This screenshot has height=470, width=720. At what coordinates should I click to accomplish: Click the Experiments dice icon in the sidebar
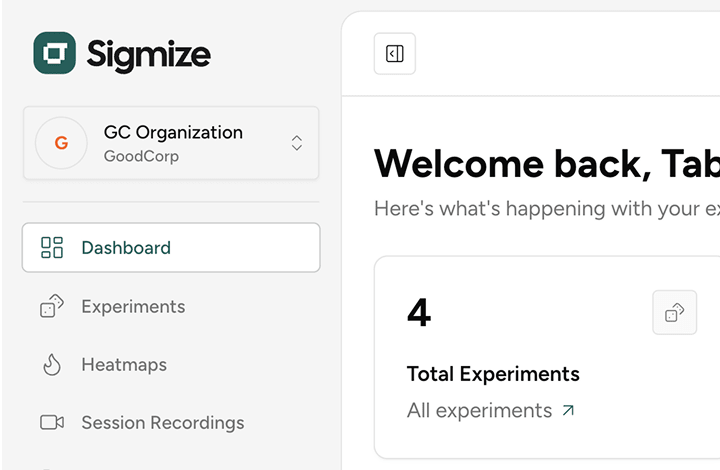[52, 306]
